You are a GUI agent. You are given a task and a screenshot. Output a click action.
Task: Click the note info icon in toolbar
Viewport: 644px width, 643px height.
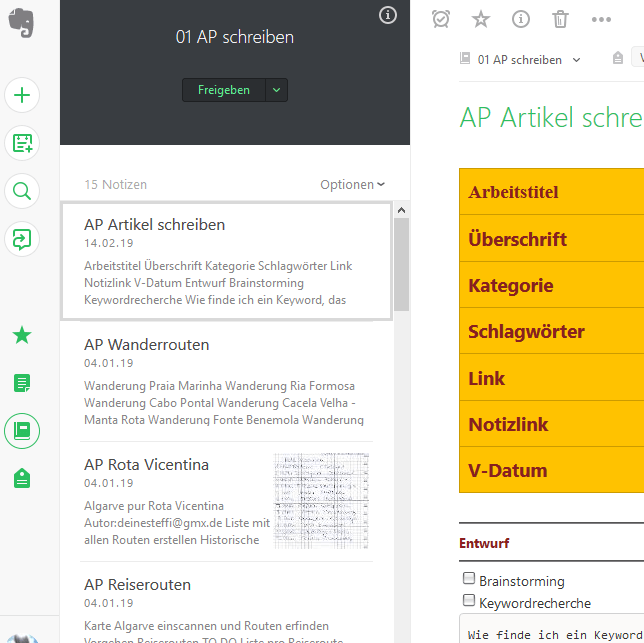coord(520,18)
